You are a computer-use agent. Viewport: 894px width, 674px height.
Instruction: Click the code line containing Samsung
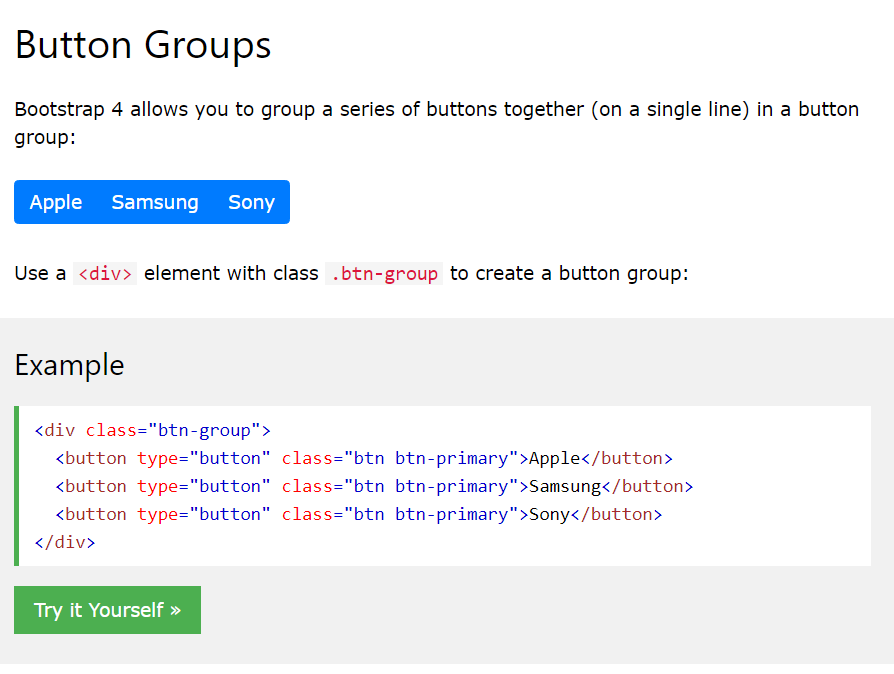coord(374,486)
